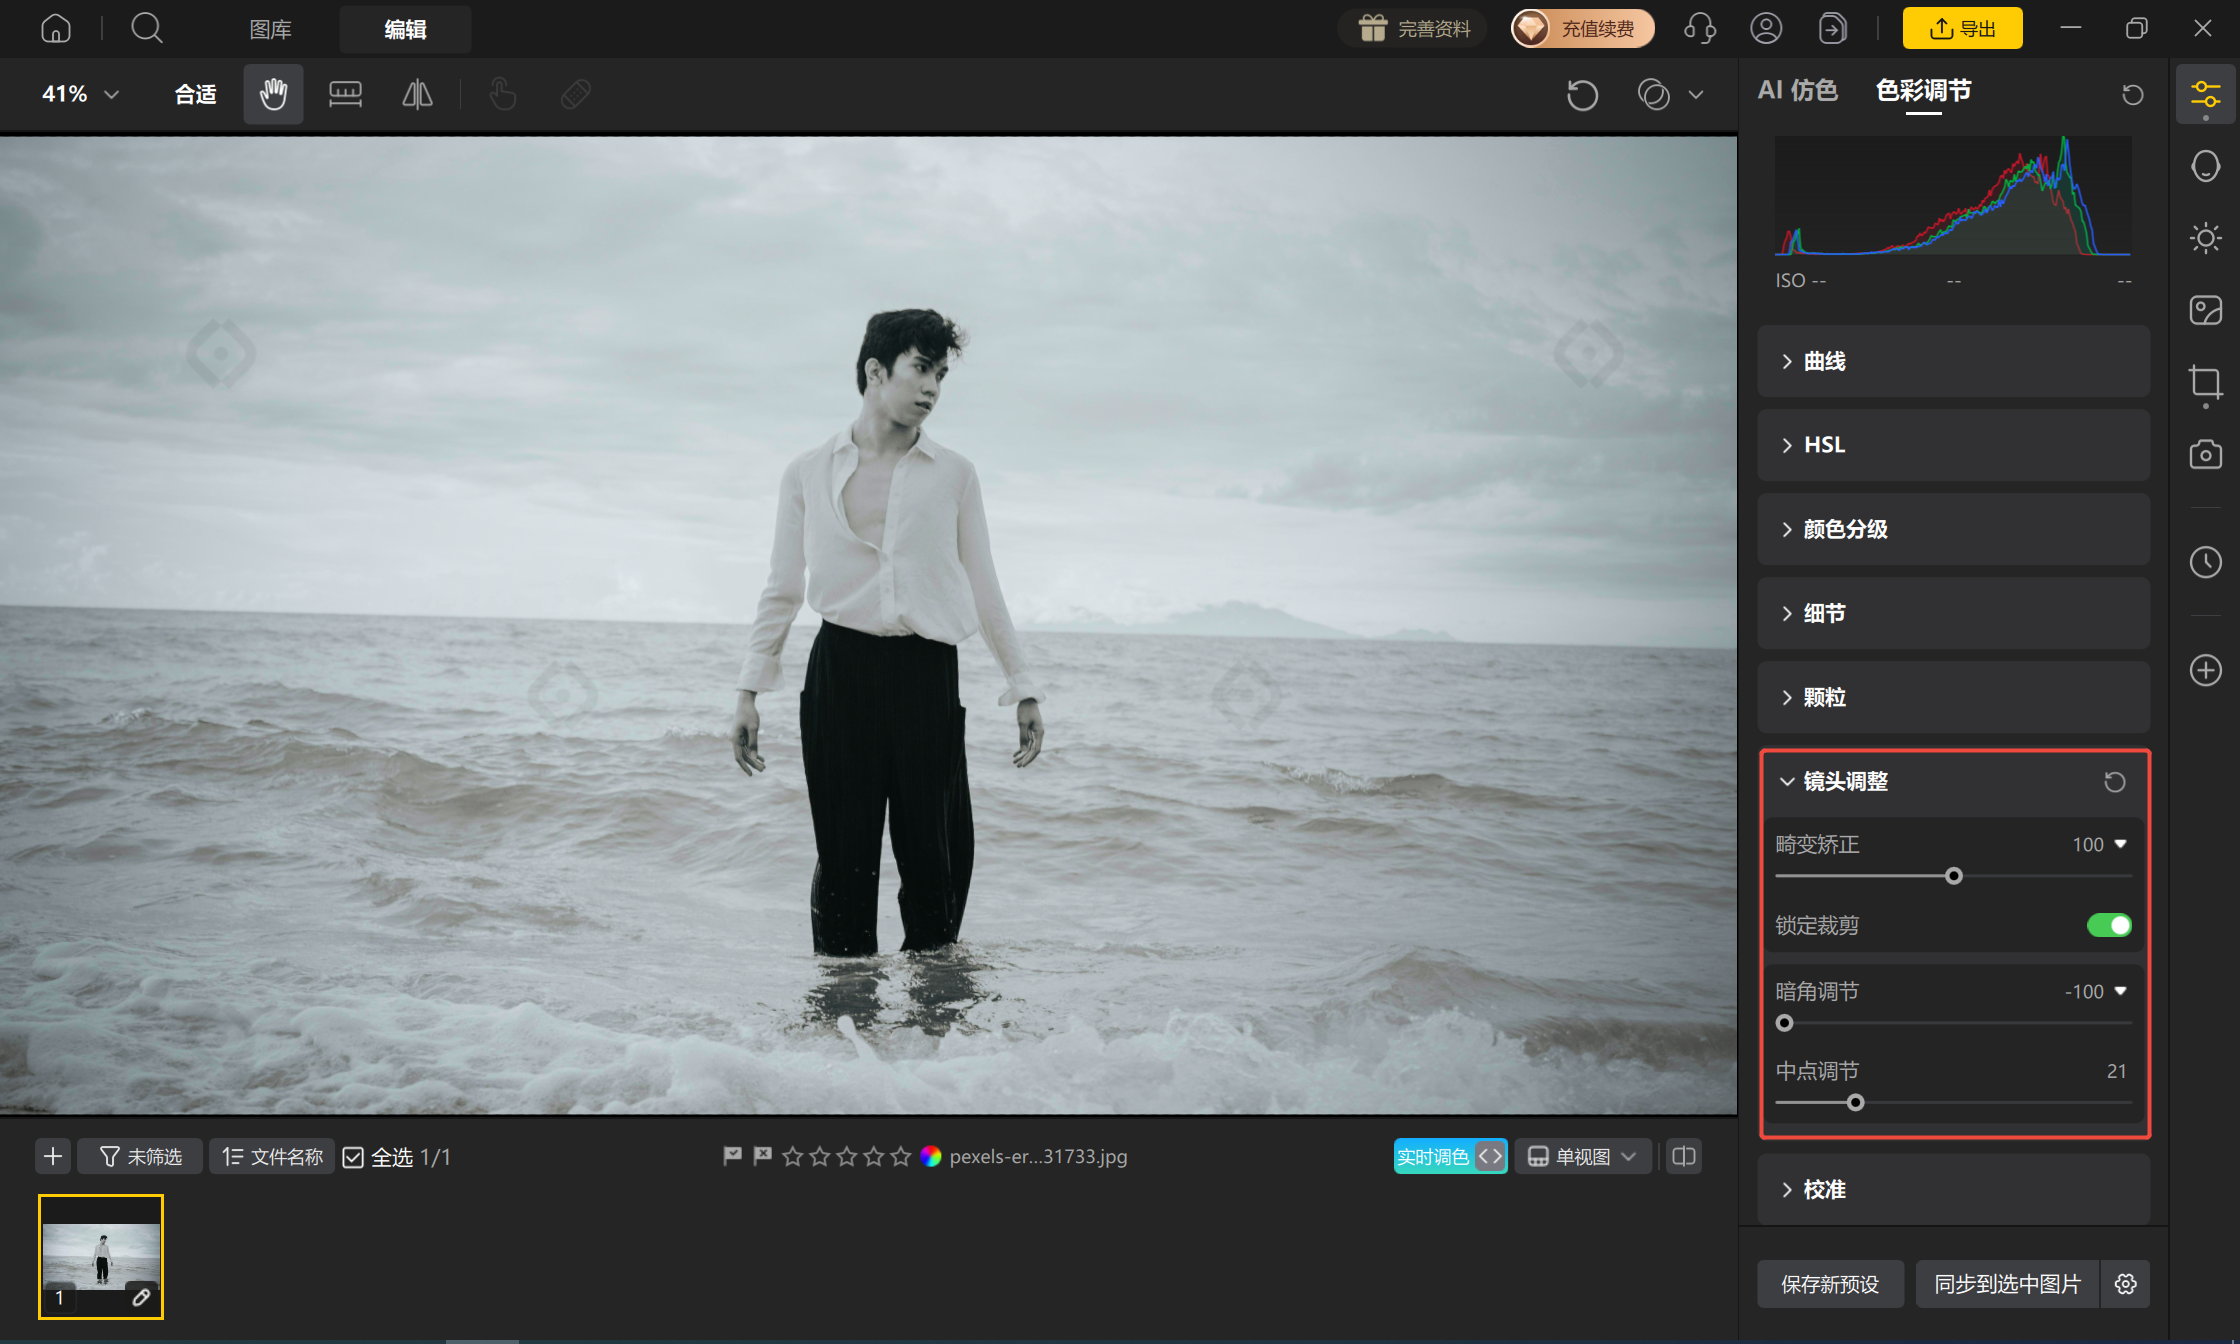Click the login arrow box icon
The width and height of the screenshot is (2240, 1344).
pyautogui.click(x=1832, y=28)
